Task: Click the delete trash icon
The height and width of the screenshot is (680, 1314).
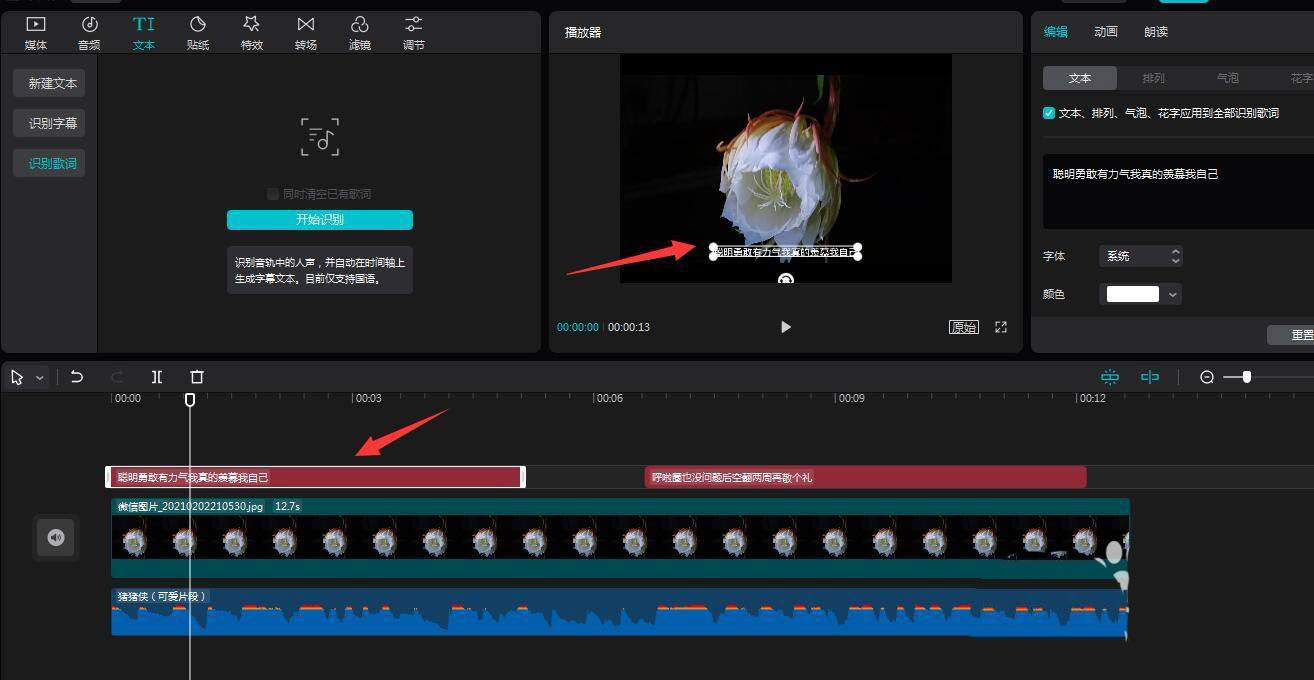Action: pyautogui.click(x=197, y=377)
